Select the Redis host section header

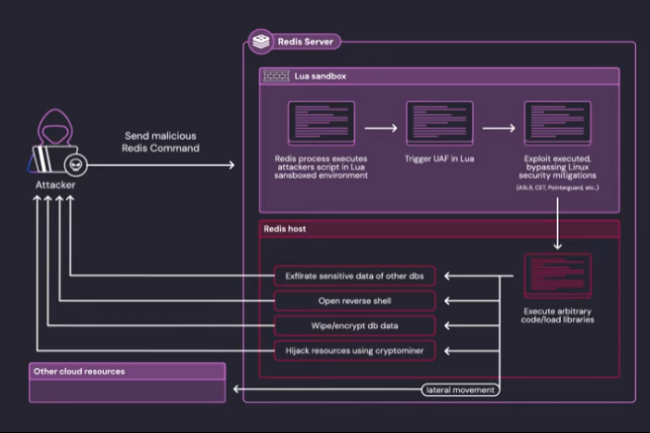click(285, 229)
